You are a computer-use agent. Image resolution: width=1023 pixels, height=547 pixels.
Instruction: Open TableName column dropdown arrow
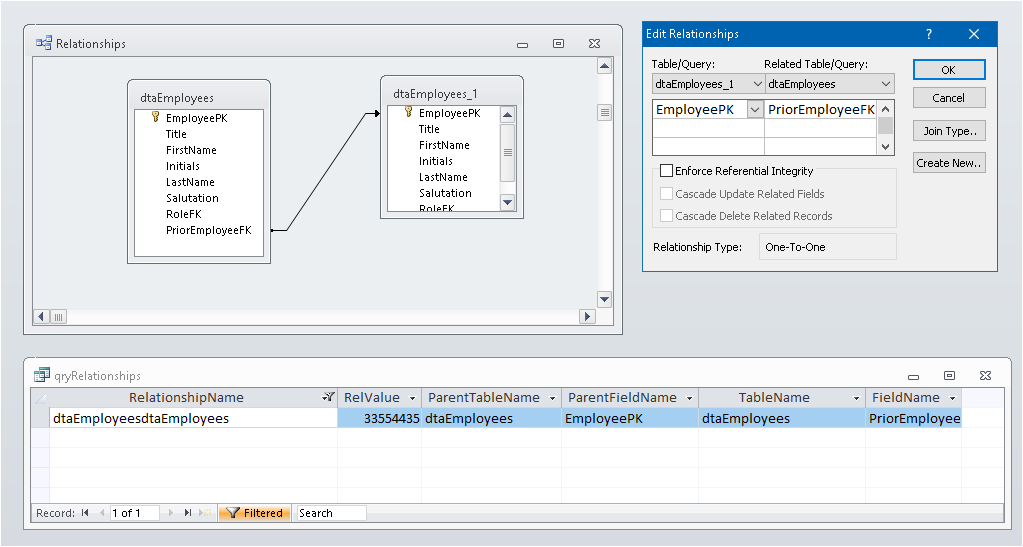[857, 398]
